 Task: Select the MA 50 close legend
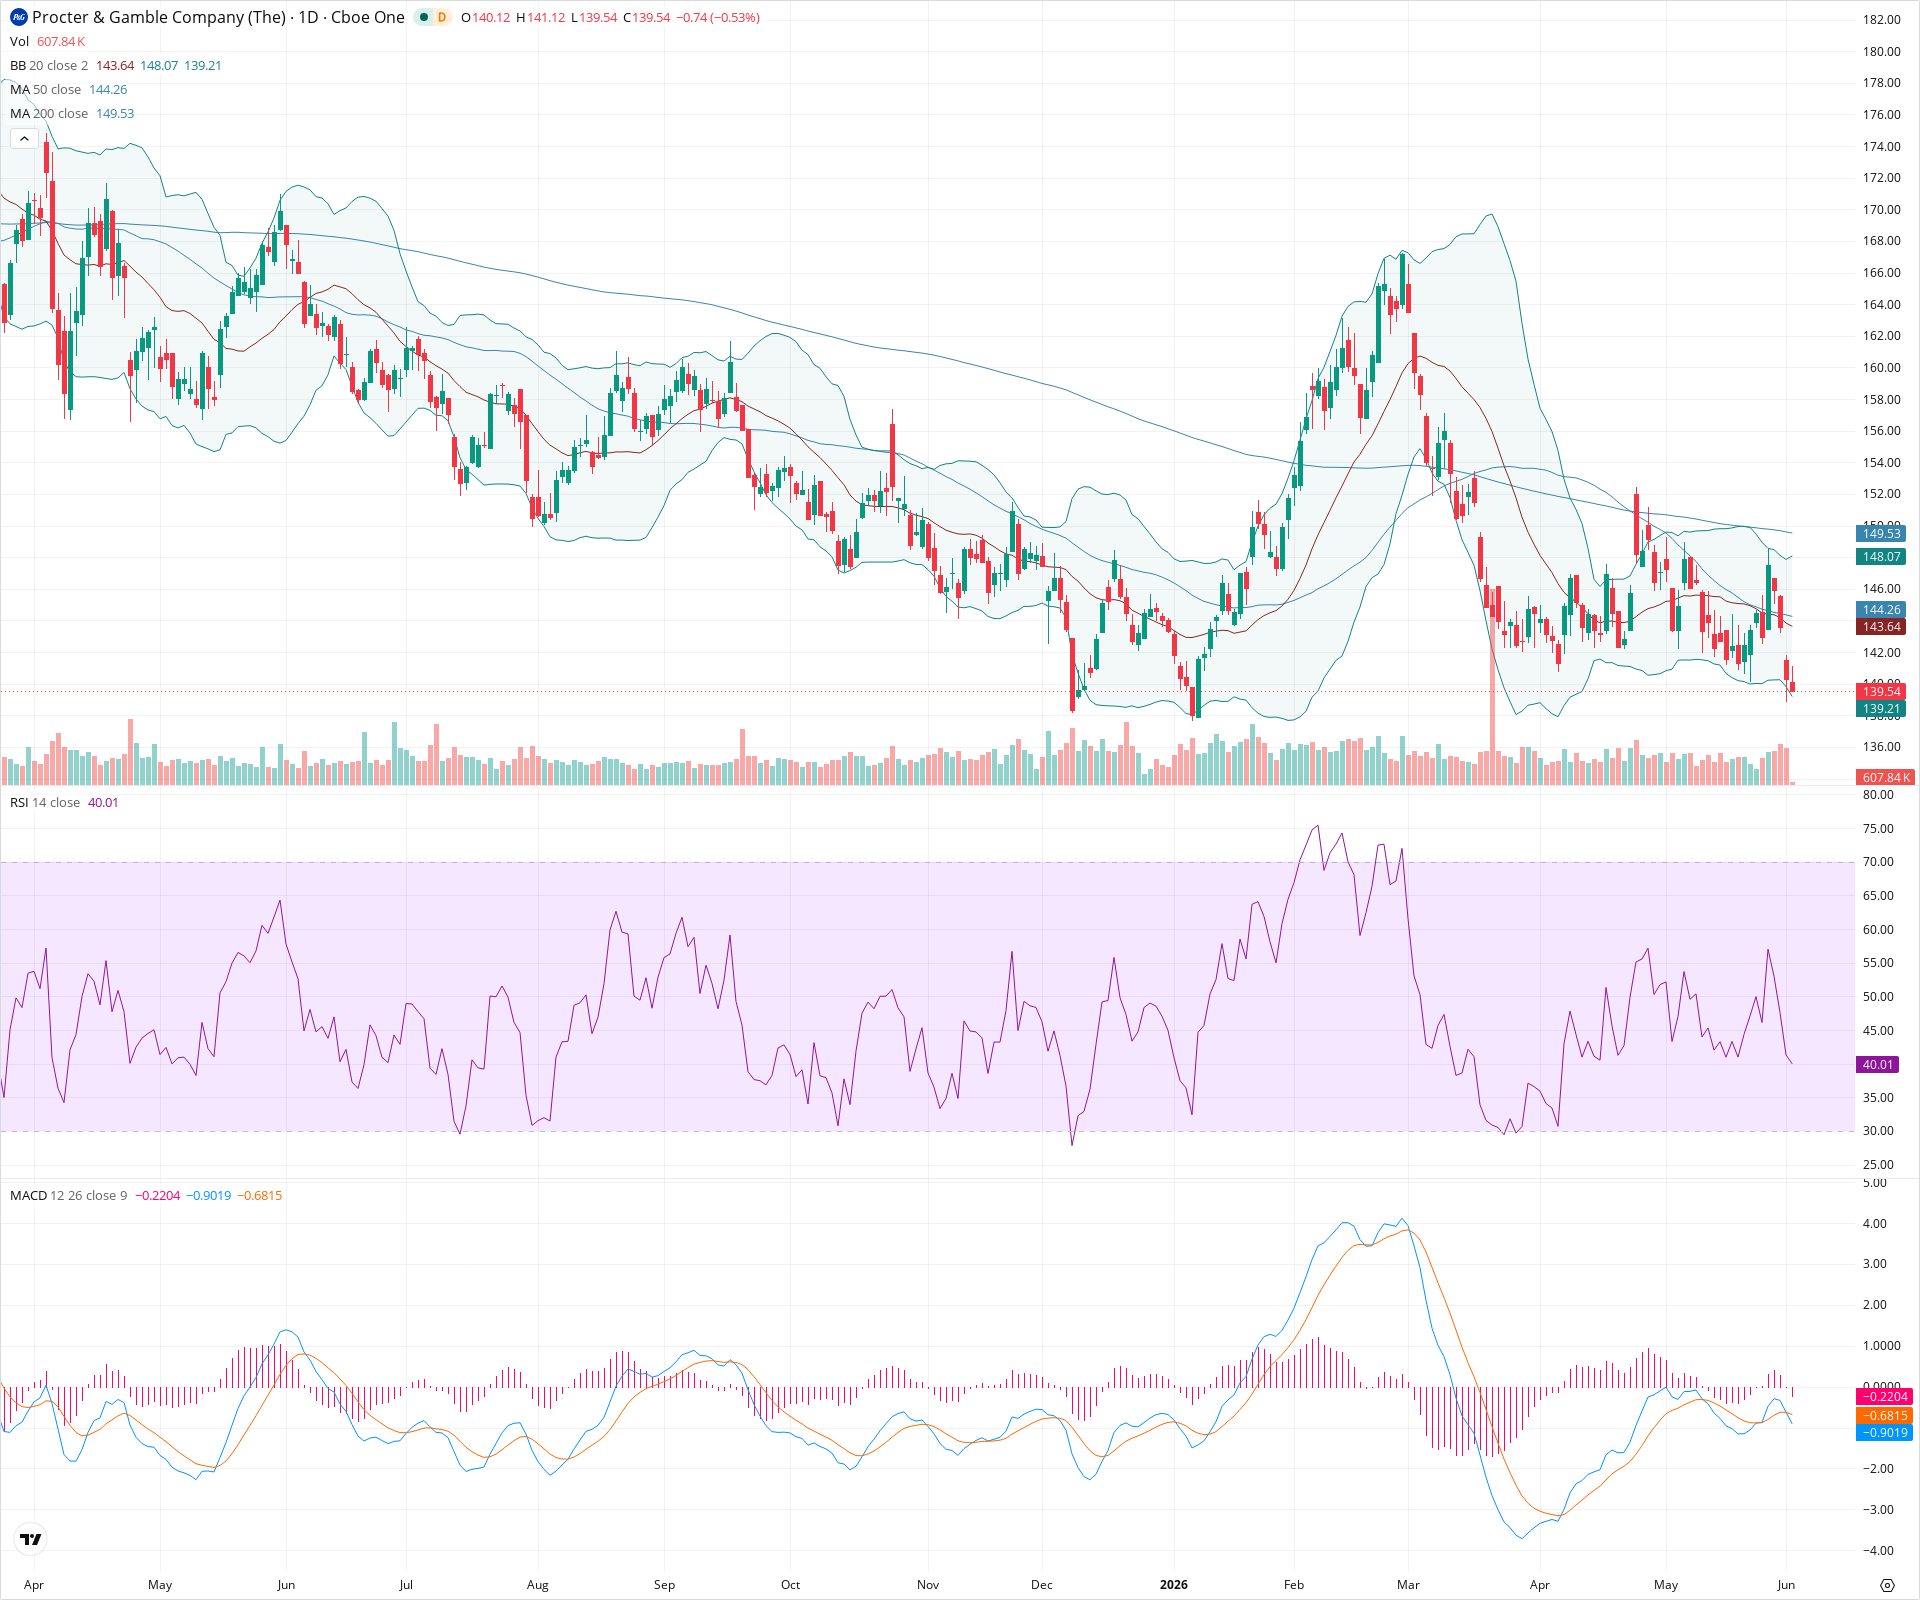pyautogui.click(x=45, y=89)
